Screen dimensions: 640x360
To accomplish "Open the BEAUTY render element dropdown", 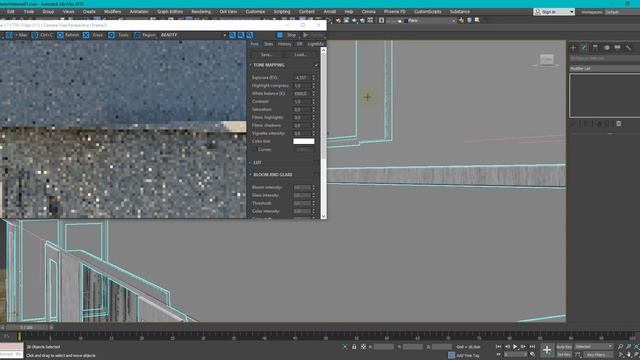I will point(193,35).
